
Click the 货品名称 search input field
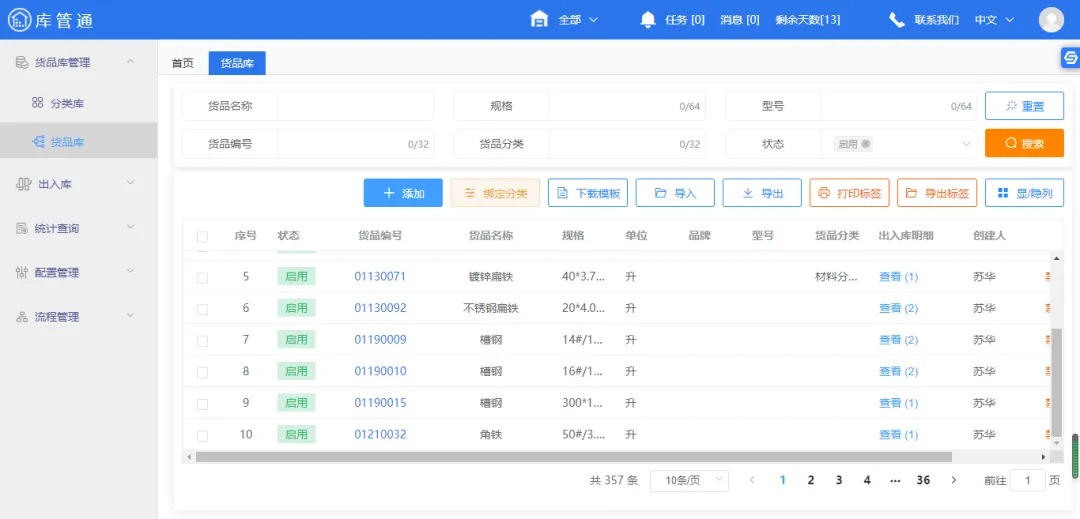coord(355,106)
